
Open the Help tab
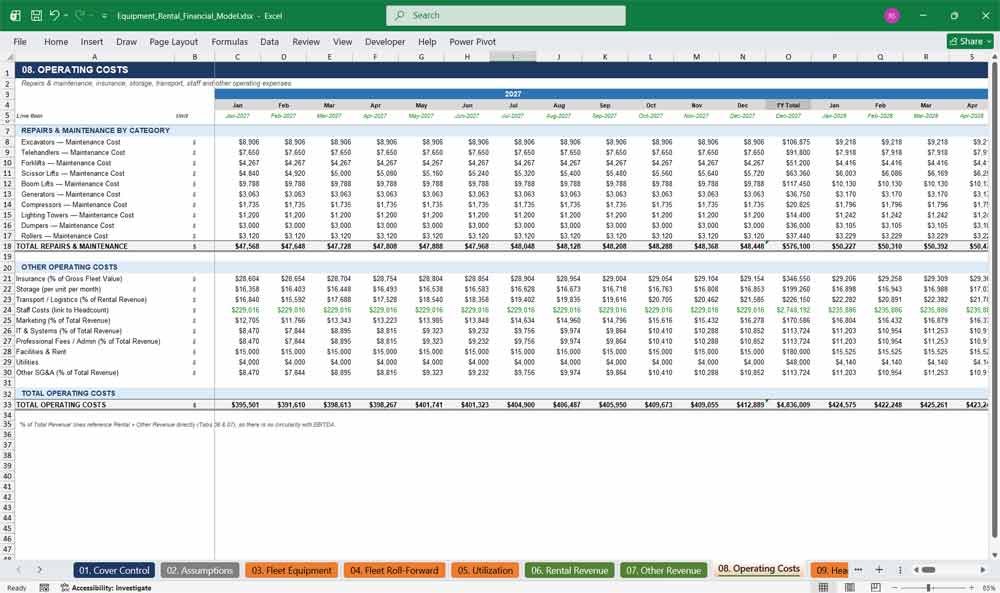[x=427, y=41]
